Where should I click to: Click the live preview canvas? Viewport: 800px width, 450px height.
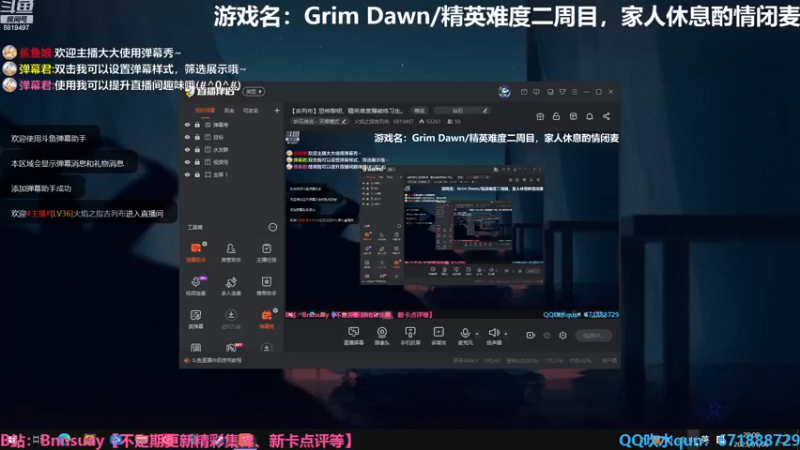tap(452, 225)
